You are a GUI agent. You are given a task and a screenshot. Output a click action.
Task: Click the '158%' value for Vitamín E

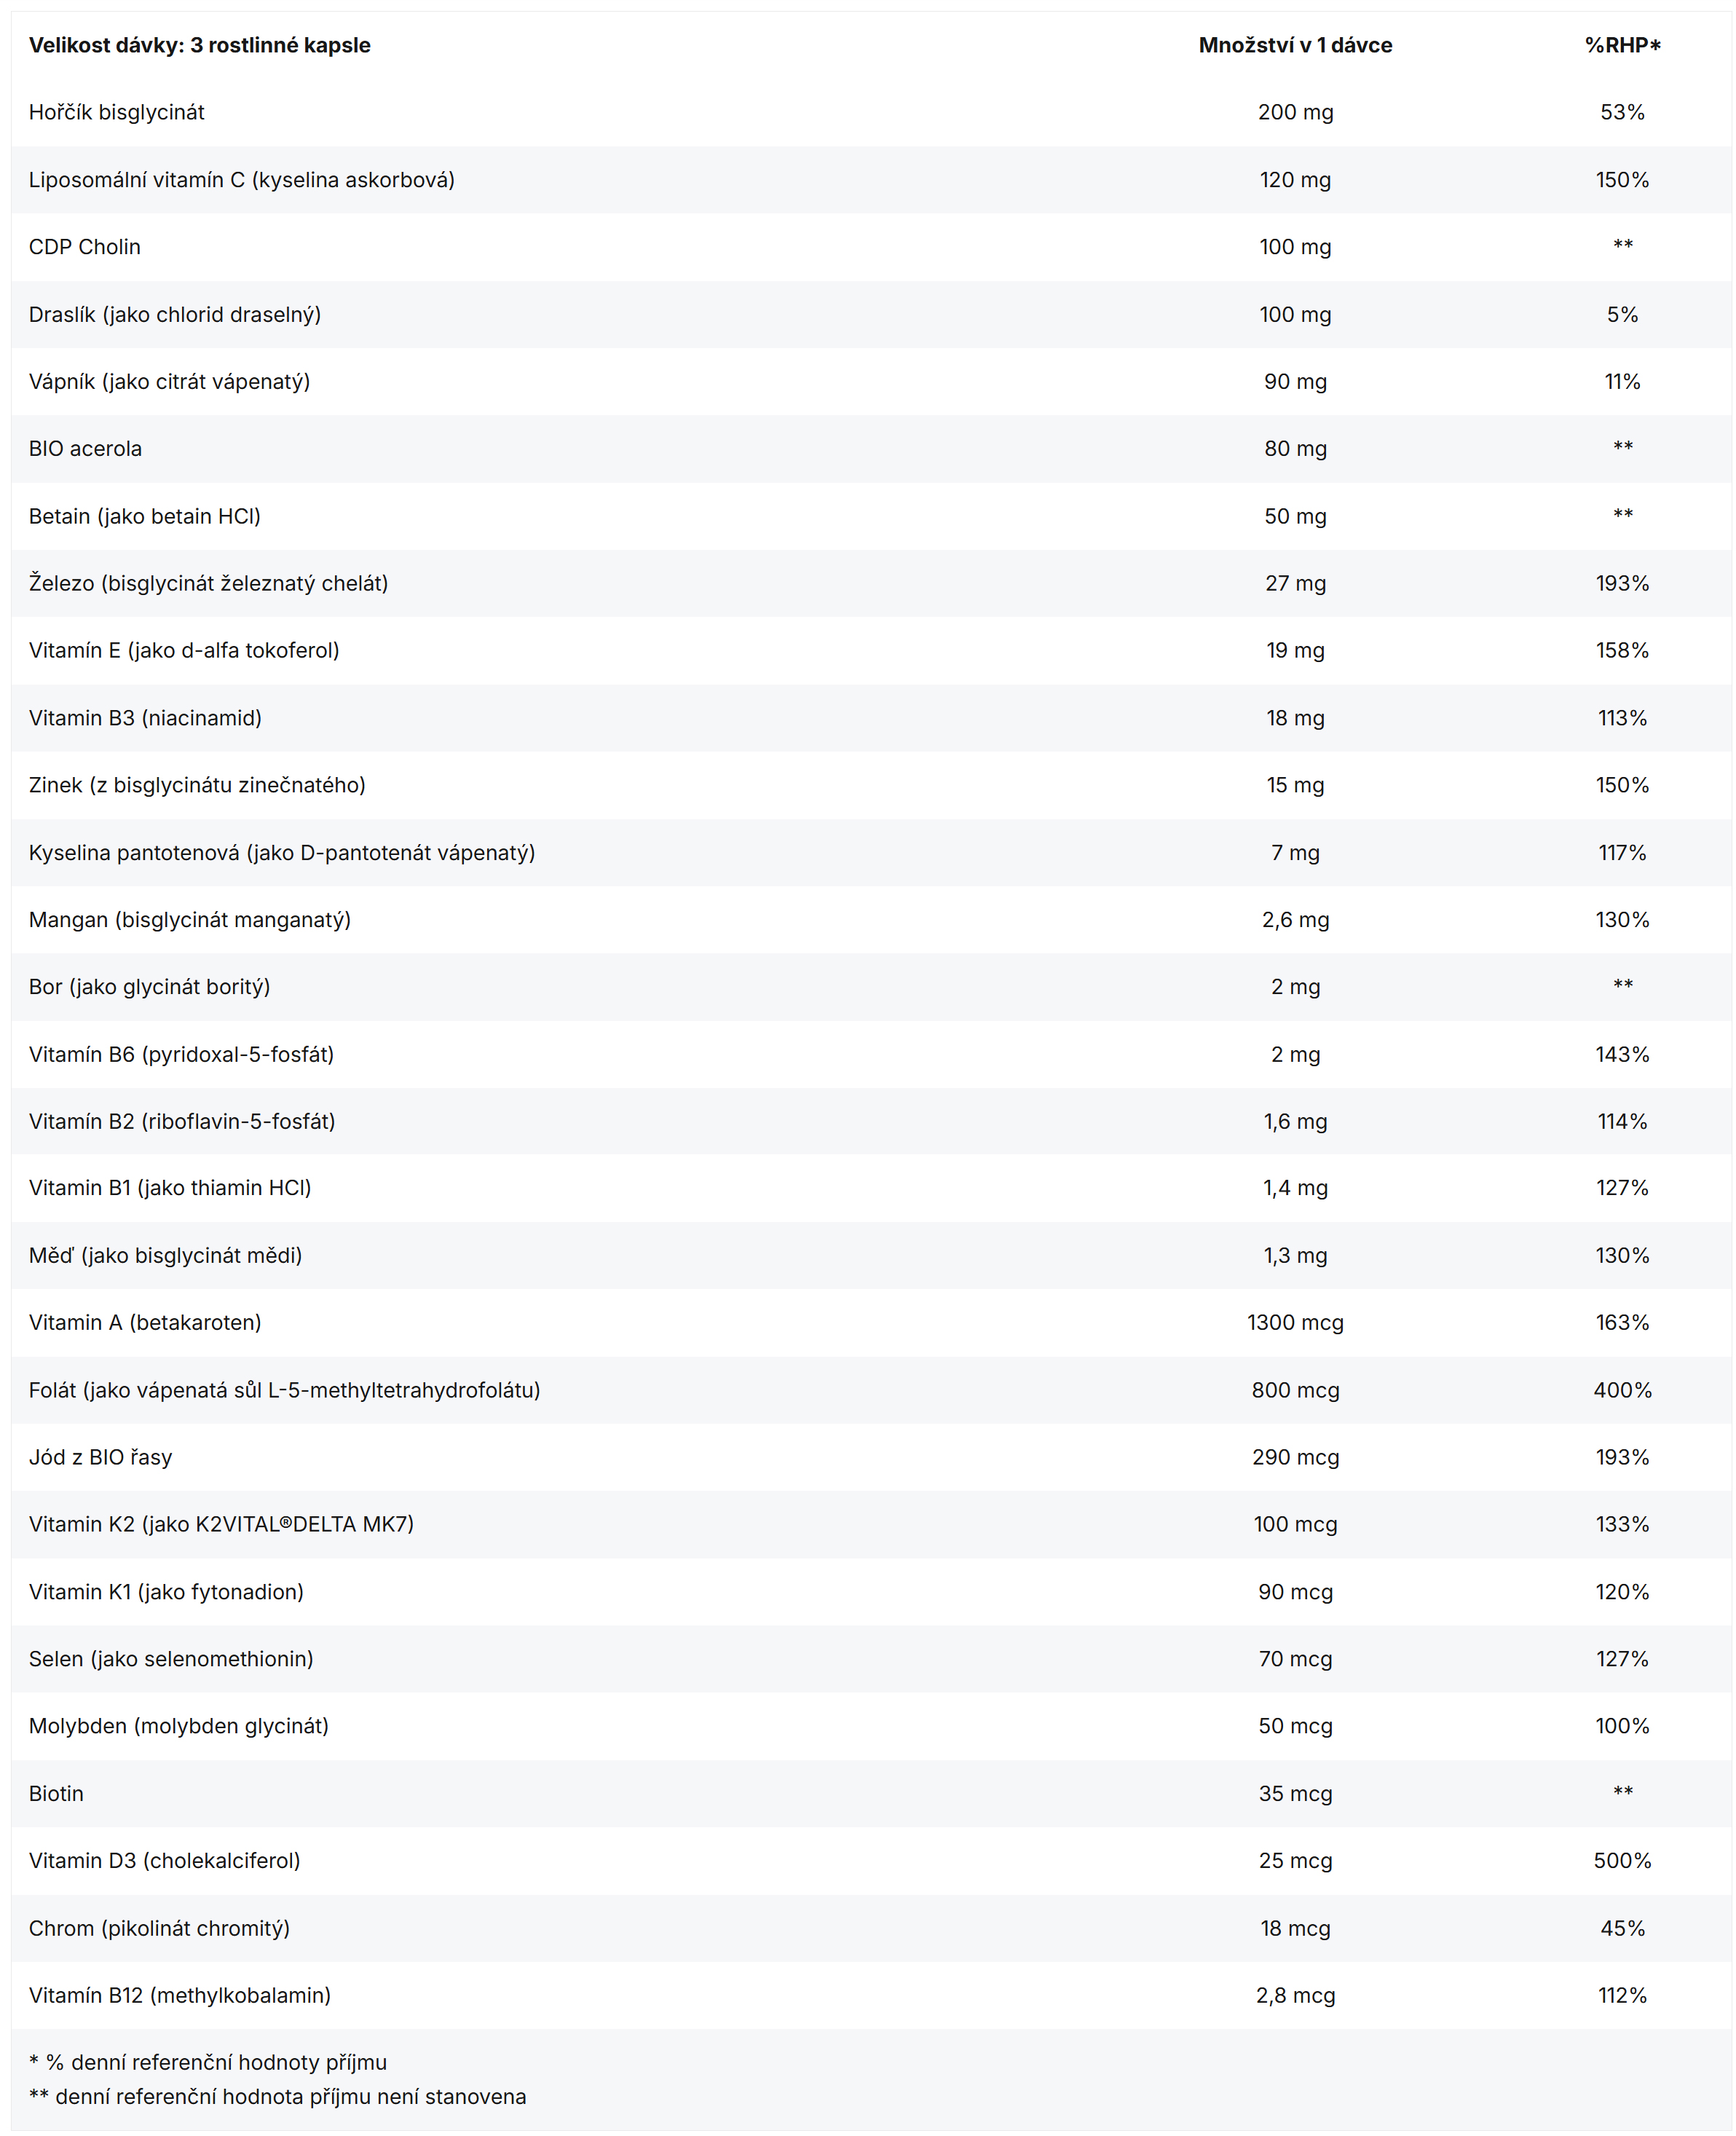point(1621,651)
